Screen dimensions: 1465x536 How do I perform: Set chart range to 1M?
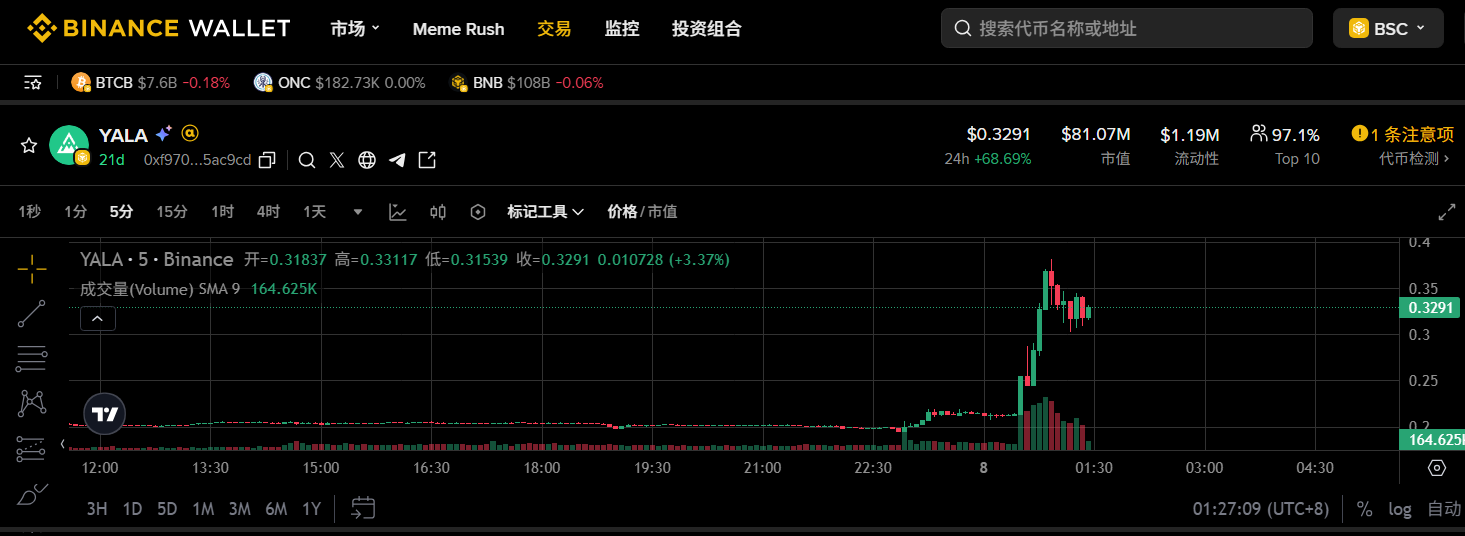[203, 509]
